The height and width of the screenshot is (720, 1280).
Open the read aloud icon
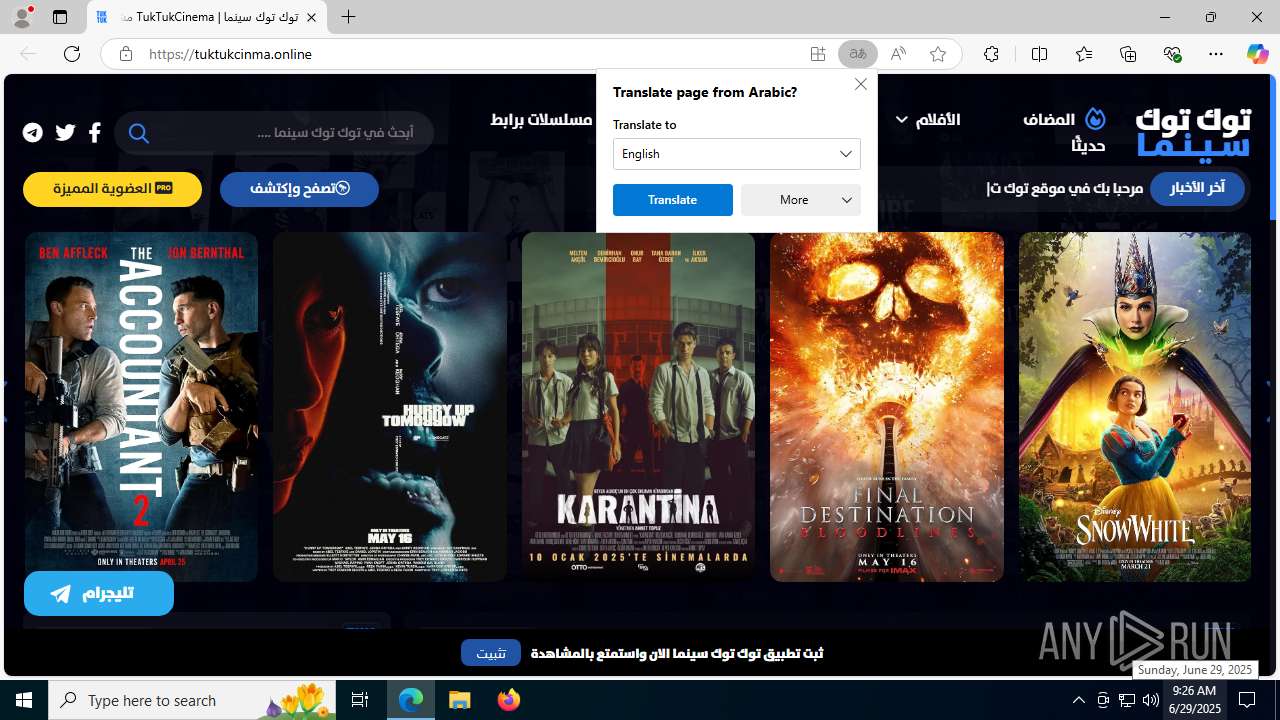898,54
